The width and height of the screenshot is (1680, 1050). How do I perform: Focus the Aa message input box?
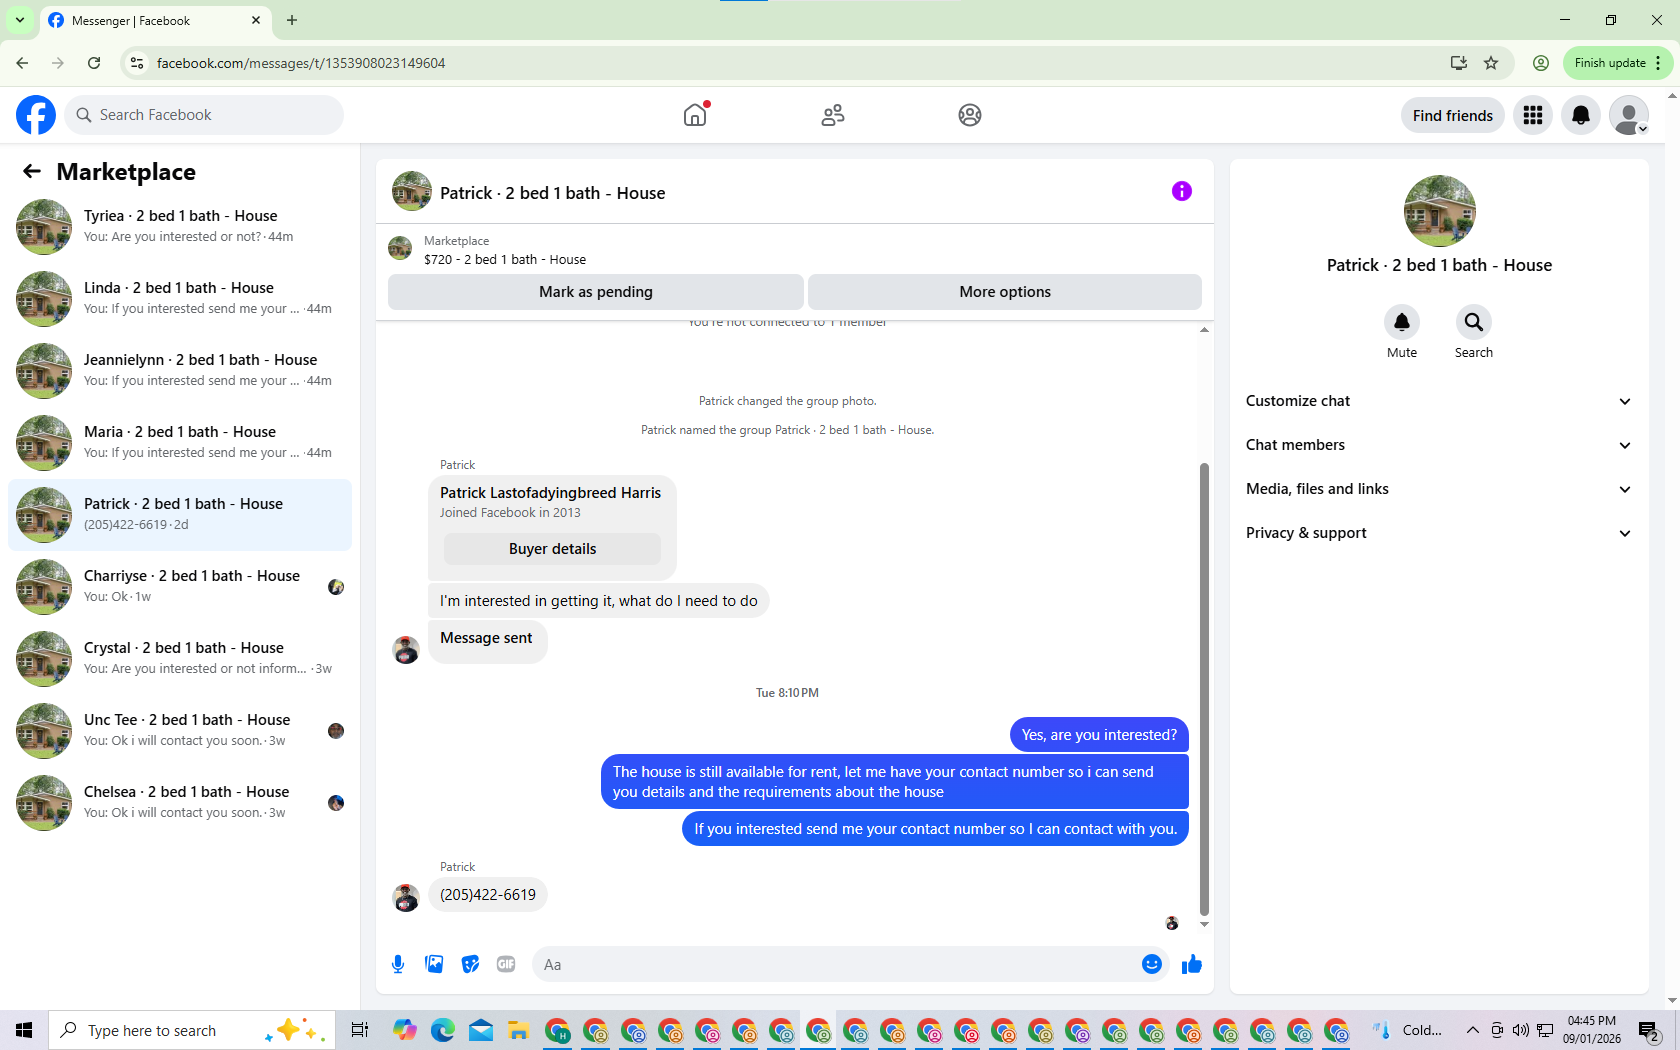tap(836, 964)
